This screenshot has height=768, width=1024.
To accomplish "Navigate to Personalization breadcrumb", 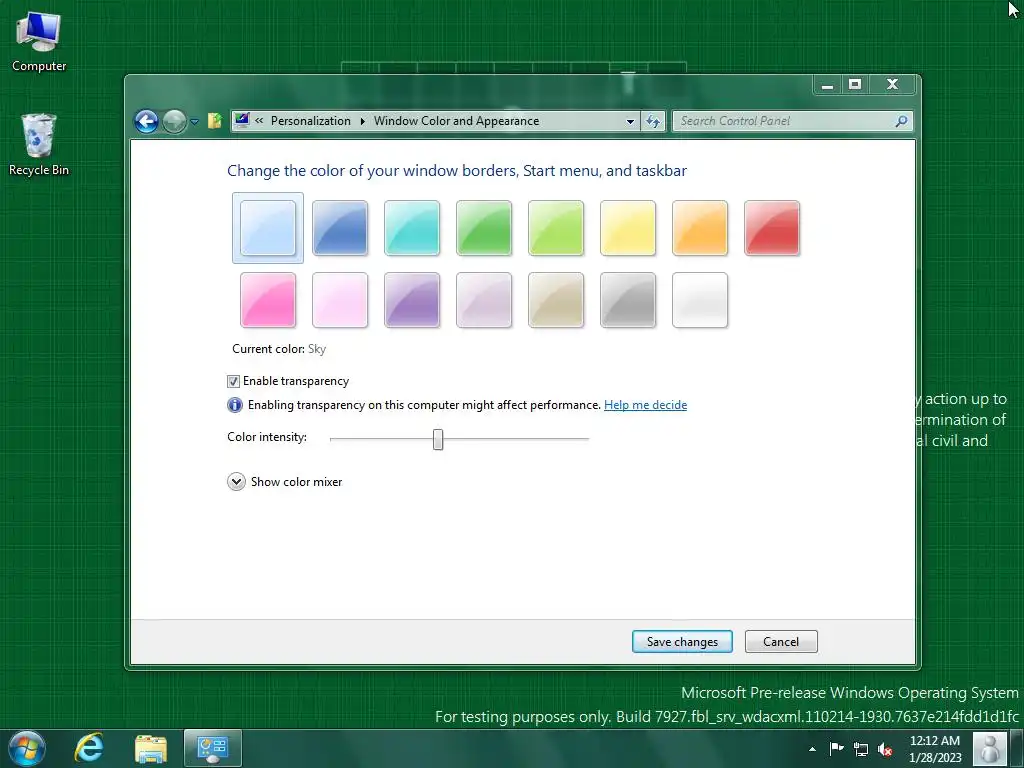I will (311, 121).
